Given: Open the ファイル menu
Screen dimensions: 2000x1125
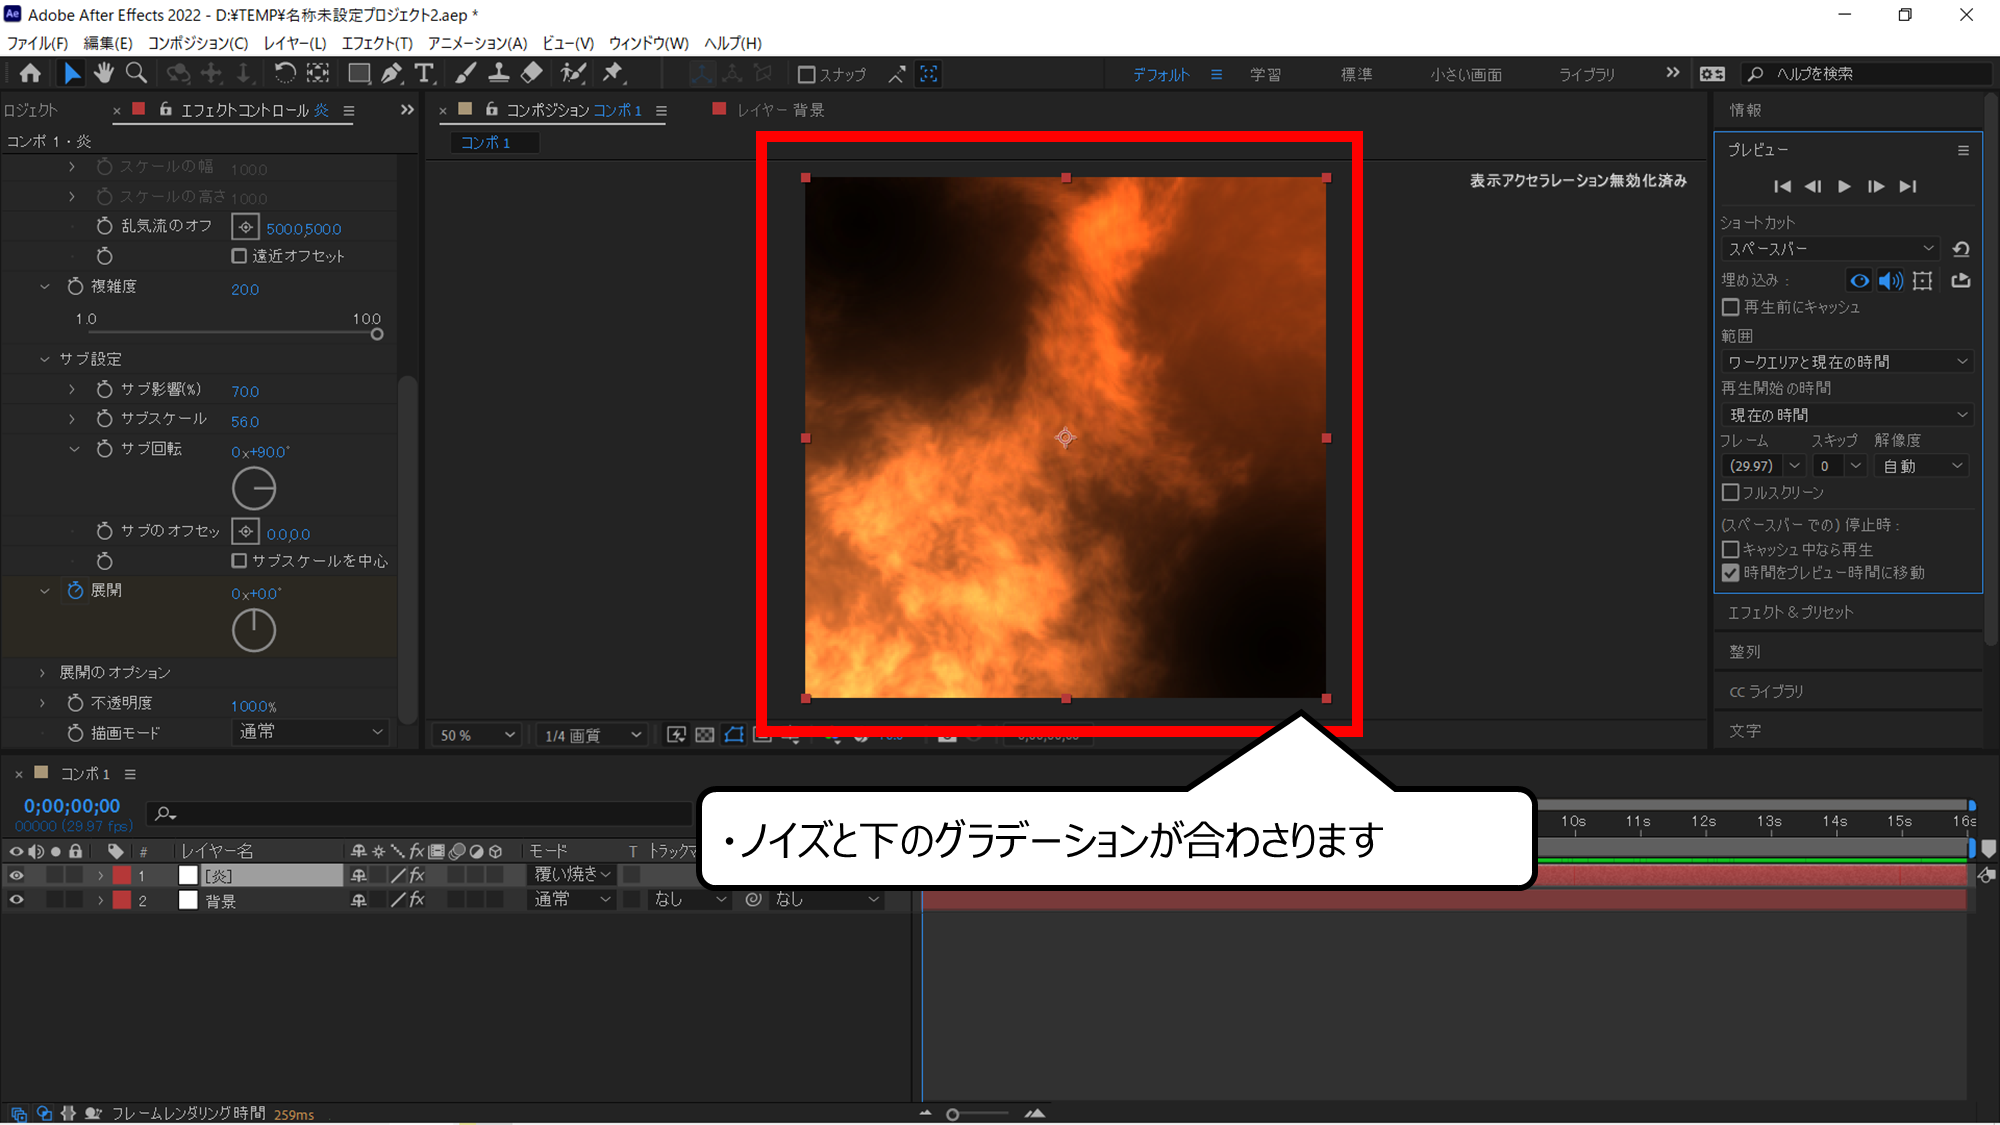Looking at the screenshot, I should [x=38, y=43].
